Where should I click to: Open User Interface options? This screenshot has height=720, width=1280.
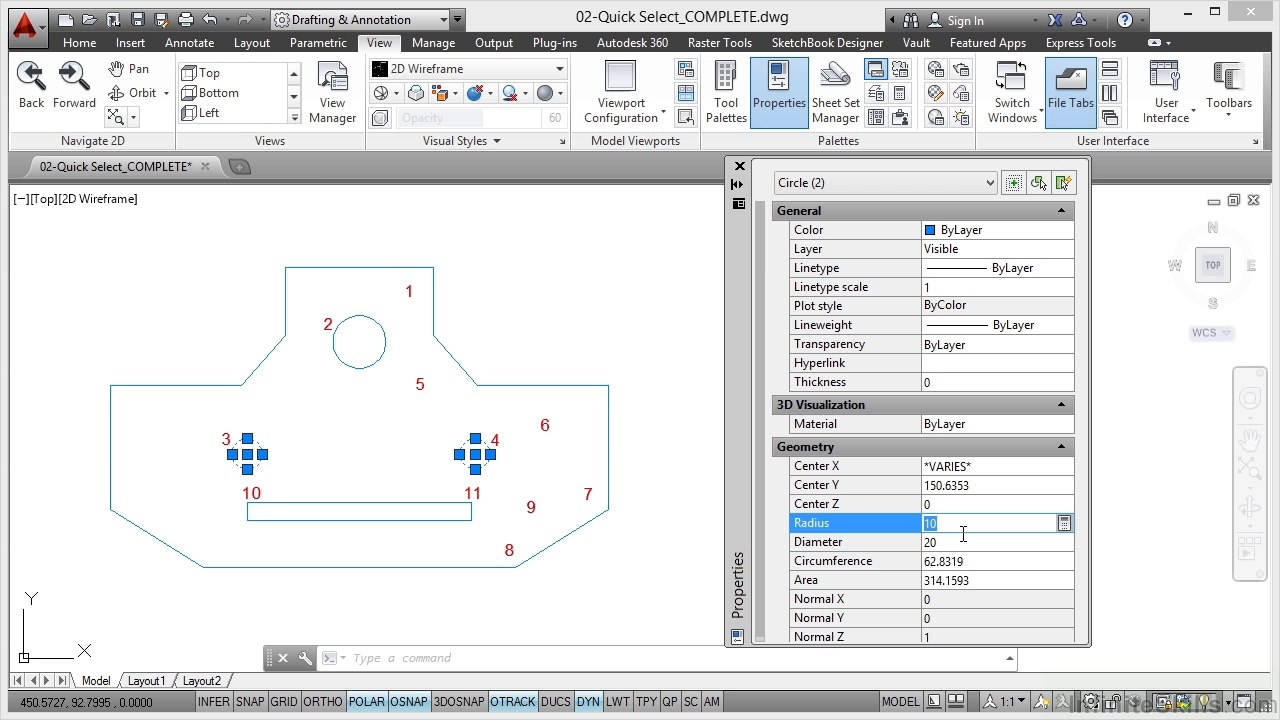coord(1166,92)
